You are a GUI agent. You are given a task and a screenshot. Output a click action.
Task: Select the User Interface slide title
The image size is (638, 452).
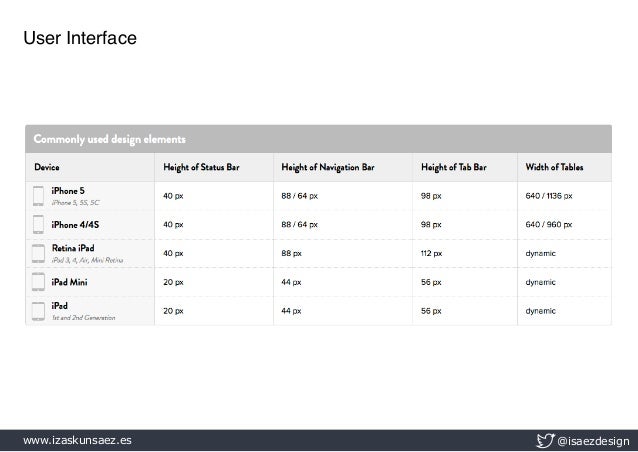pos(80,39)
